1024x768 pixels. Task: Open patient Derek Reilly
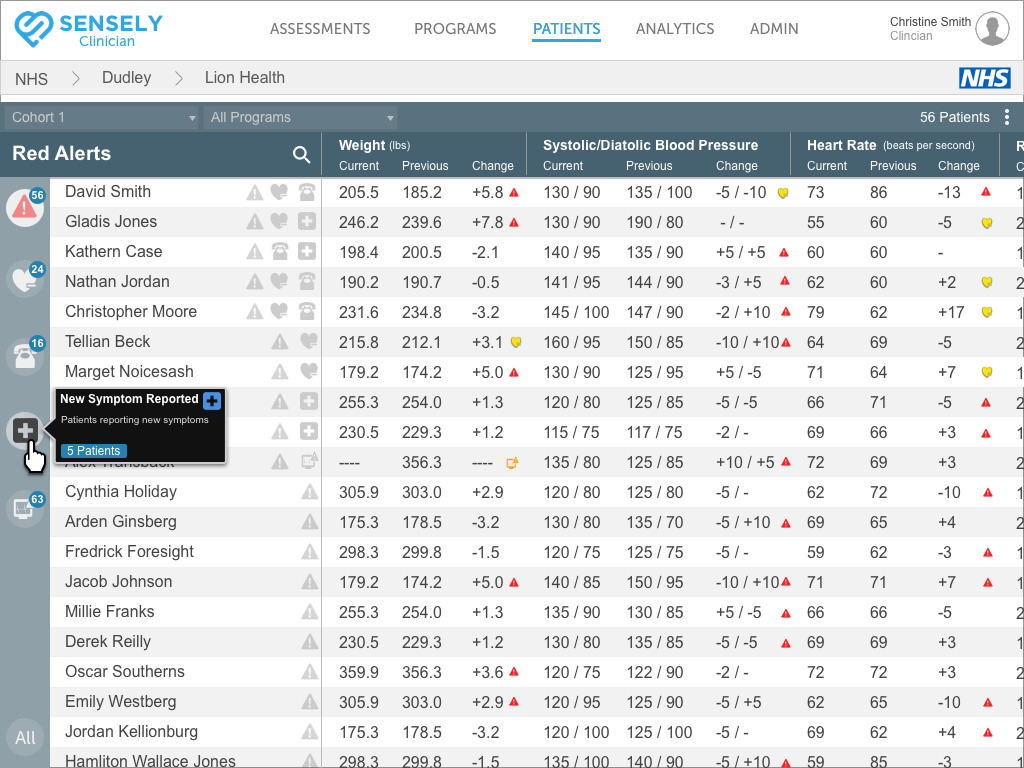108,642
